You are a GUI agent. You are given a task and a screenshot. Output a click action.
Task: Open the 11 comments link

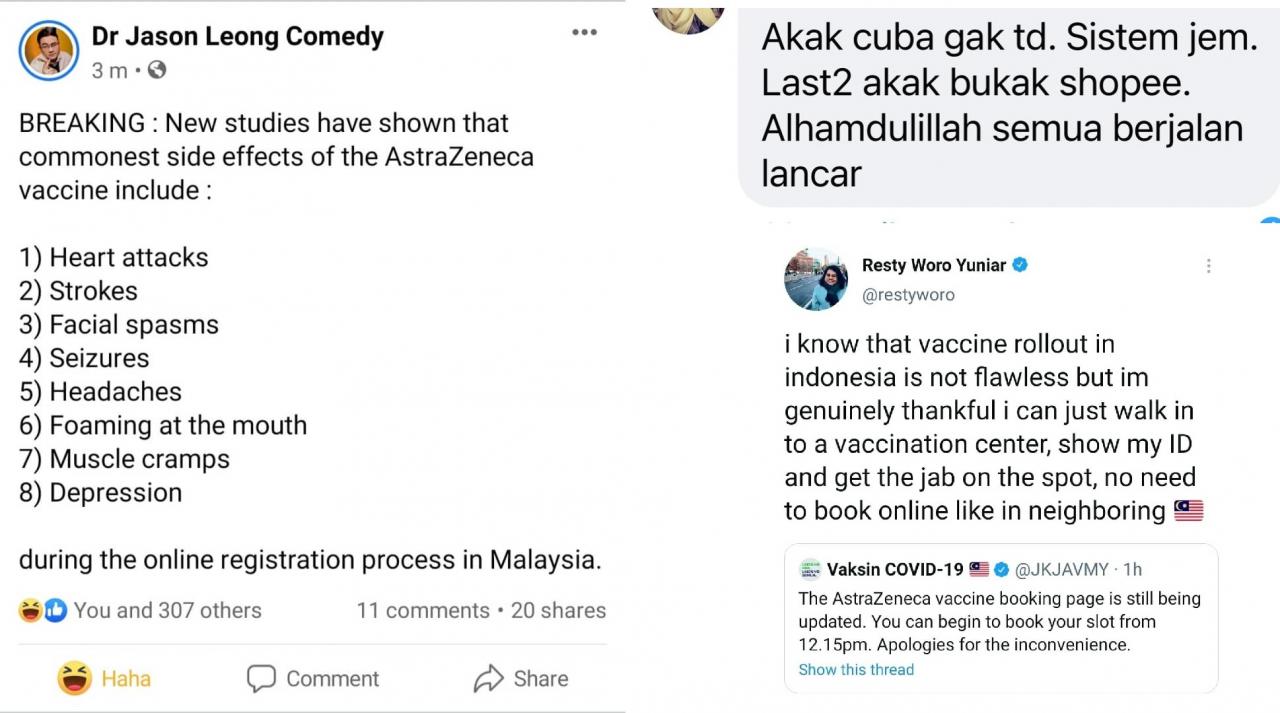point(422,610)
